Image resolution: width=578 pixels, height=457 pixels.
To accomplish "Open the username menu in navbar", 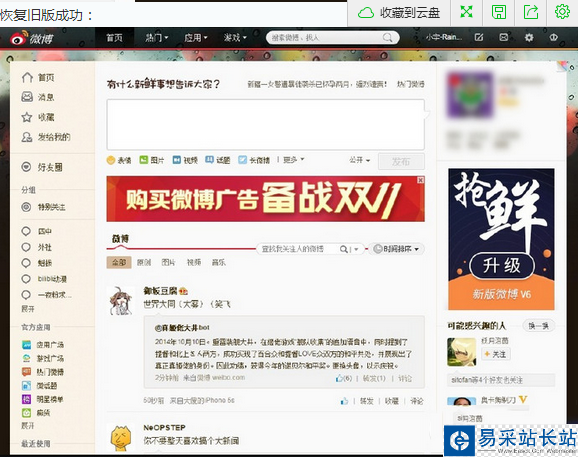I will point(444,37).
